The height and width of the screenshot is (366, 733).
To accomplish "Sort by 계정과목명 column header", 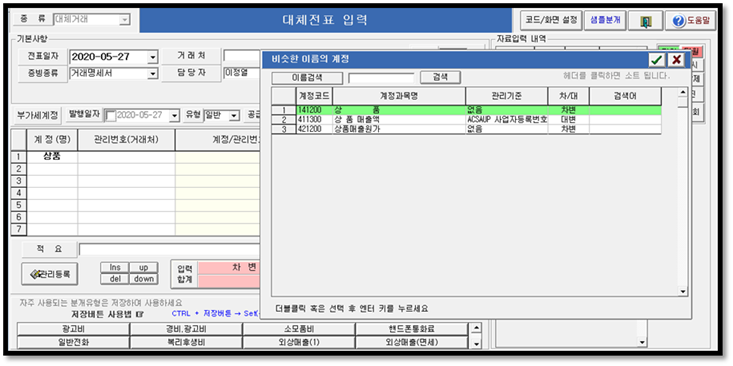I will pos(399,96).
